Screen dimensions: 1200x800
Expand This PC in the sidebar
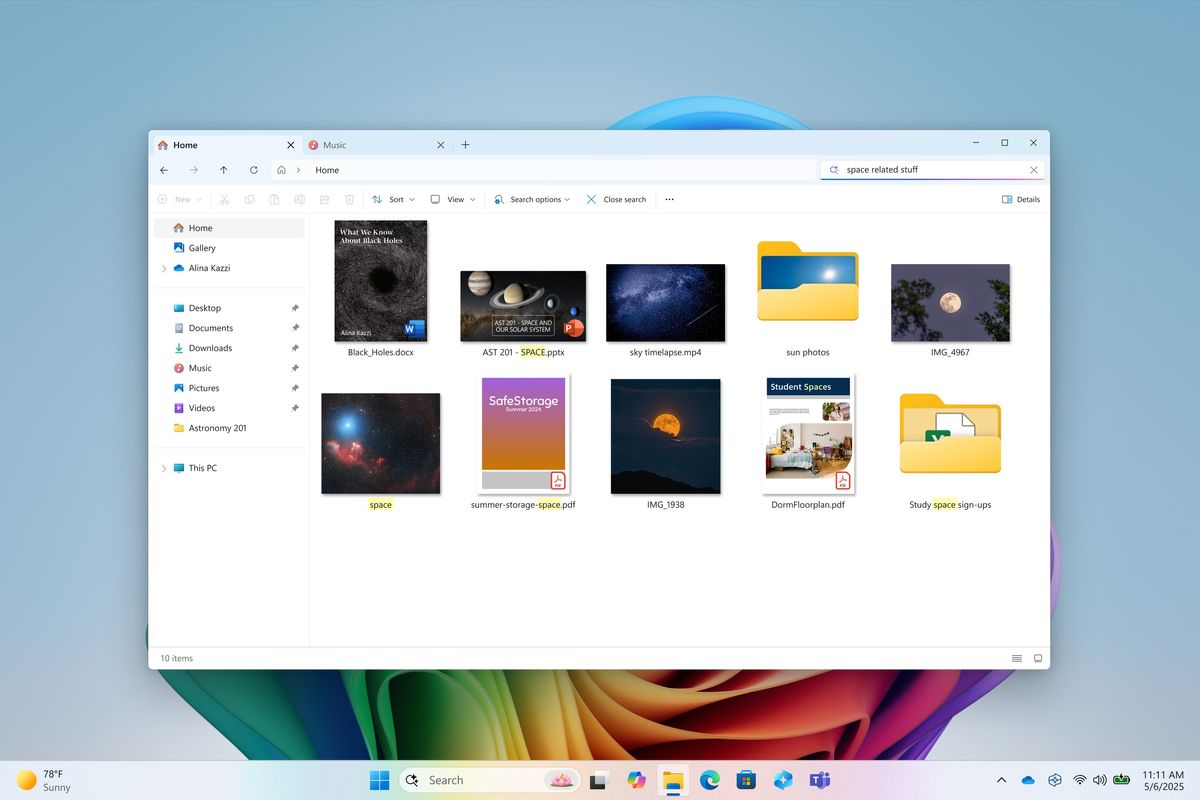click(164, 467)
